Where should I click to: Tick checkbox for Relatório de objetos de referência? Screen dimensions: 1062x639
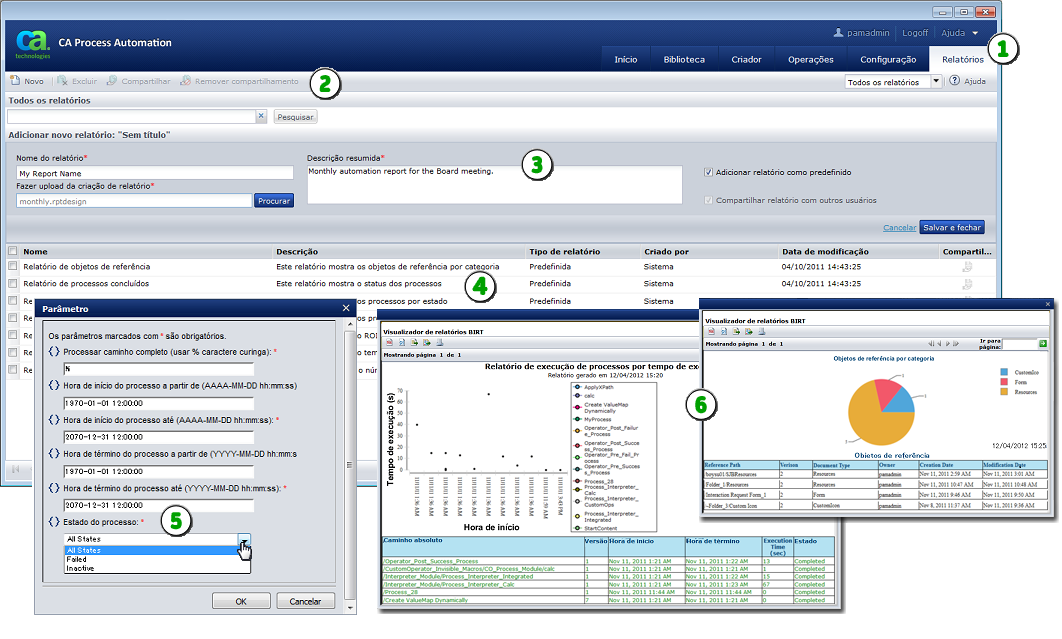tap(13, 267)
